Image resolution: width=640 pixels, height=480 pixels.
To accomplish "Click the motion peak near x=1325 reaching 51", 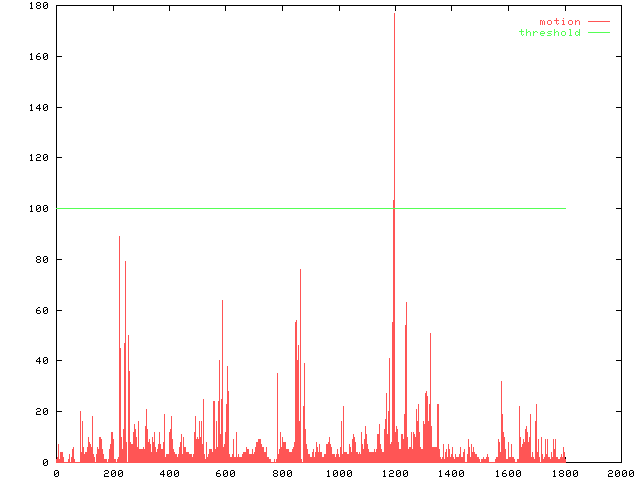I will tap(430, 334).
